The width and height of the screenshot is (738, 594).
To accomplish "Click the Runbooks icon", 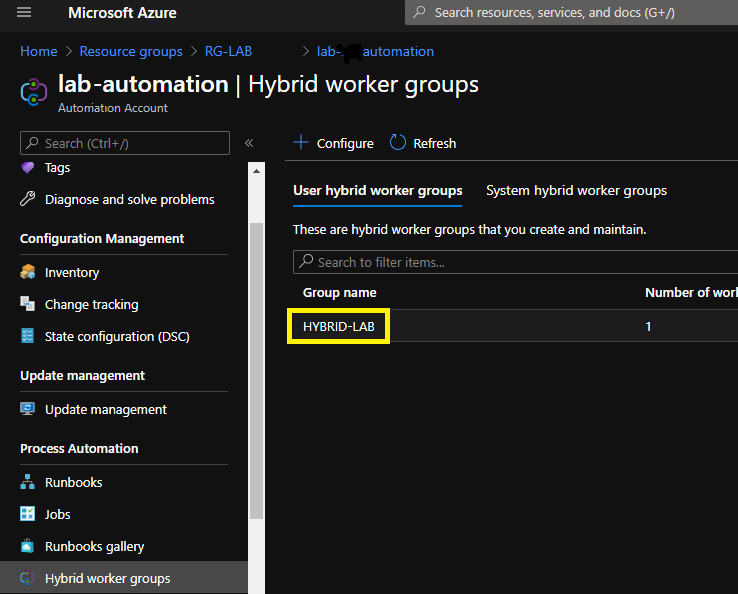I will (28, 482).
